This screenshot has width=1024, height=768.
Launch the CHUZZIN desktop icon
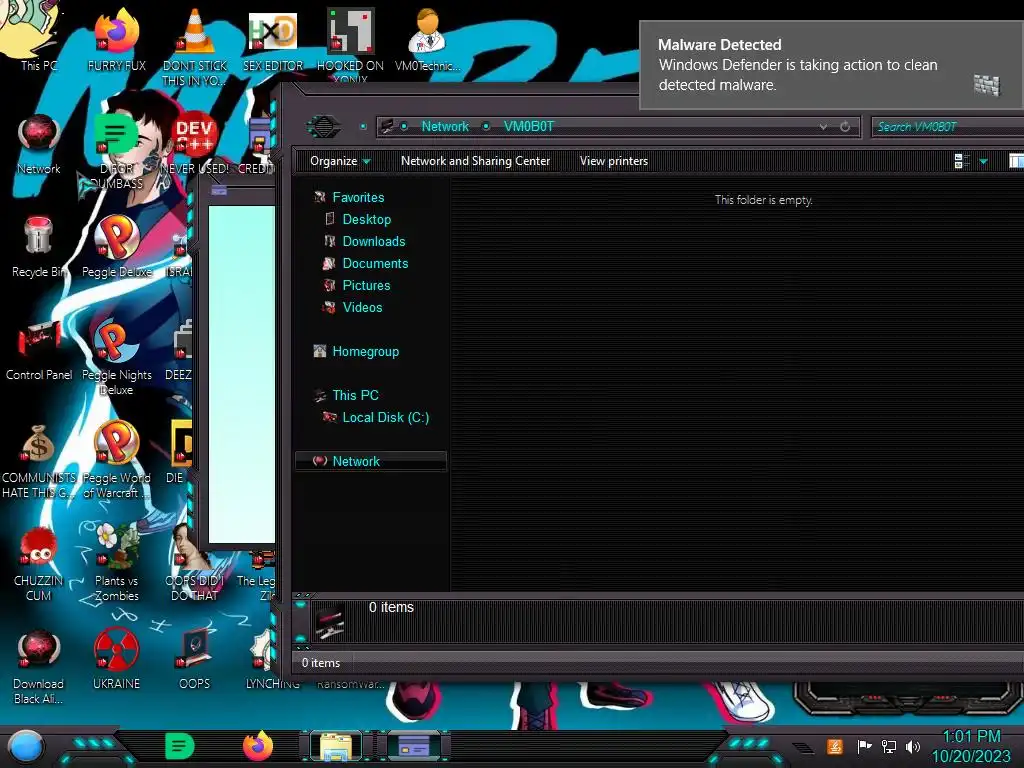point(39,562)
